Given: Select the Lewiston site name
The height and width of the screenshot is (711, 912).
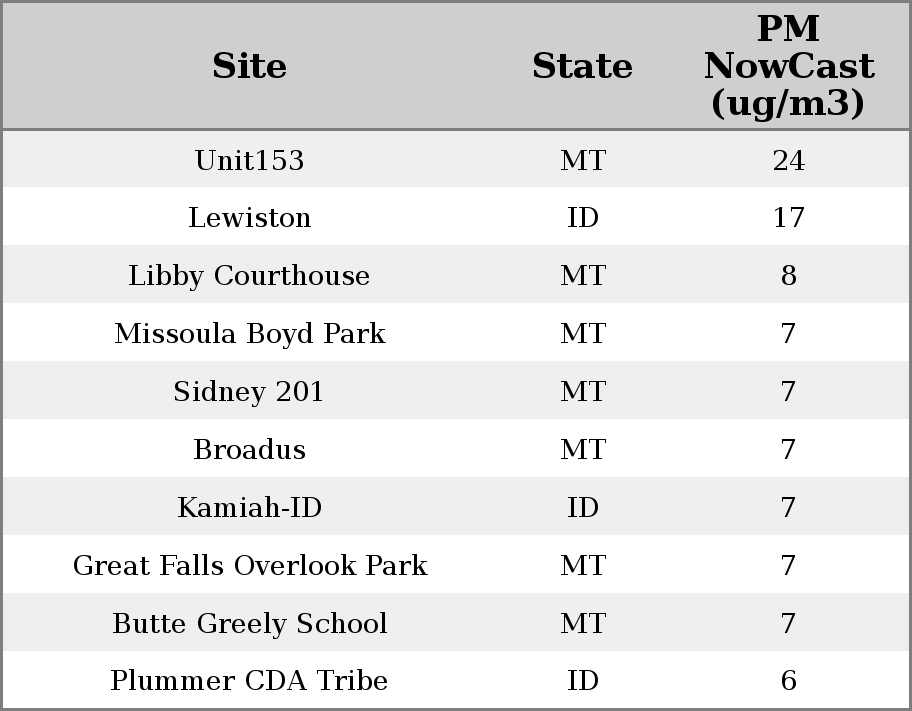Looking at the screenshot, I should [x=249, y=218].
